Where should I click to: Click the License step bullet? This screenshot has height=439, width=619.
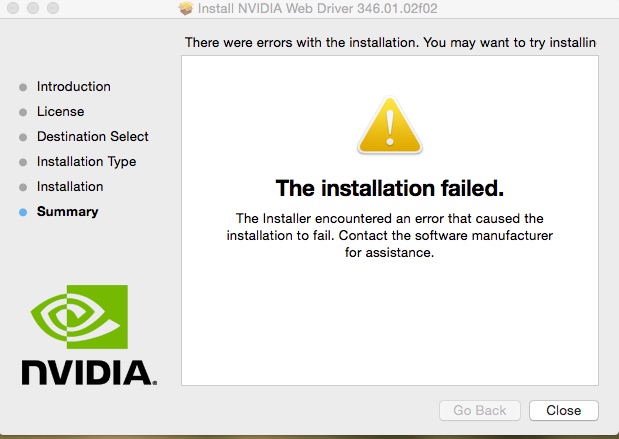(x=23, y=112)
